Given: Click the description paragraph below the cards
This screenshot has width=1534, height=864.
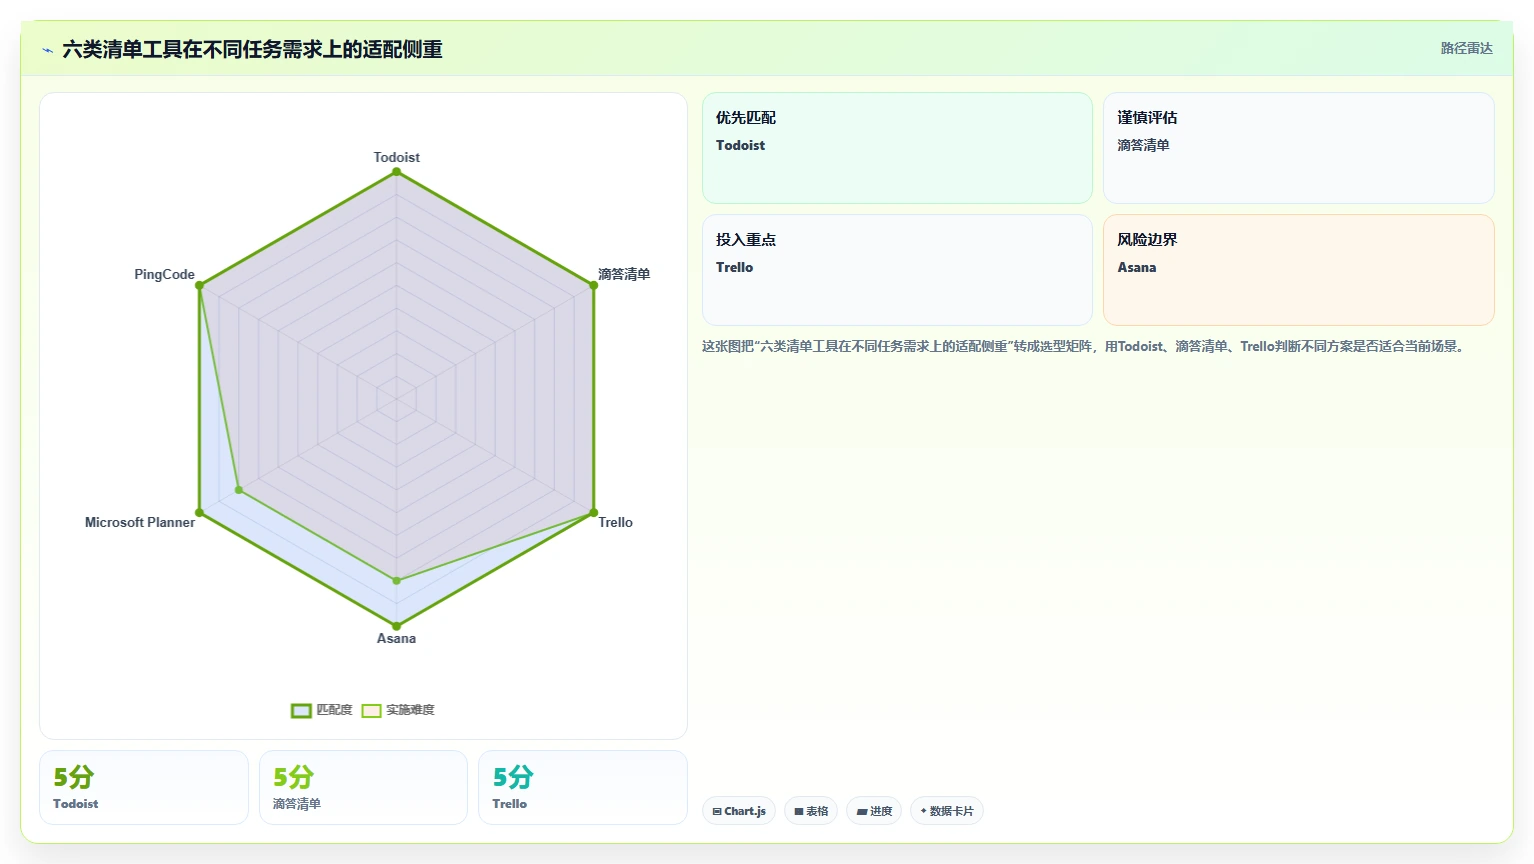Looking at the screenshot, I should click(1085, 347).
